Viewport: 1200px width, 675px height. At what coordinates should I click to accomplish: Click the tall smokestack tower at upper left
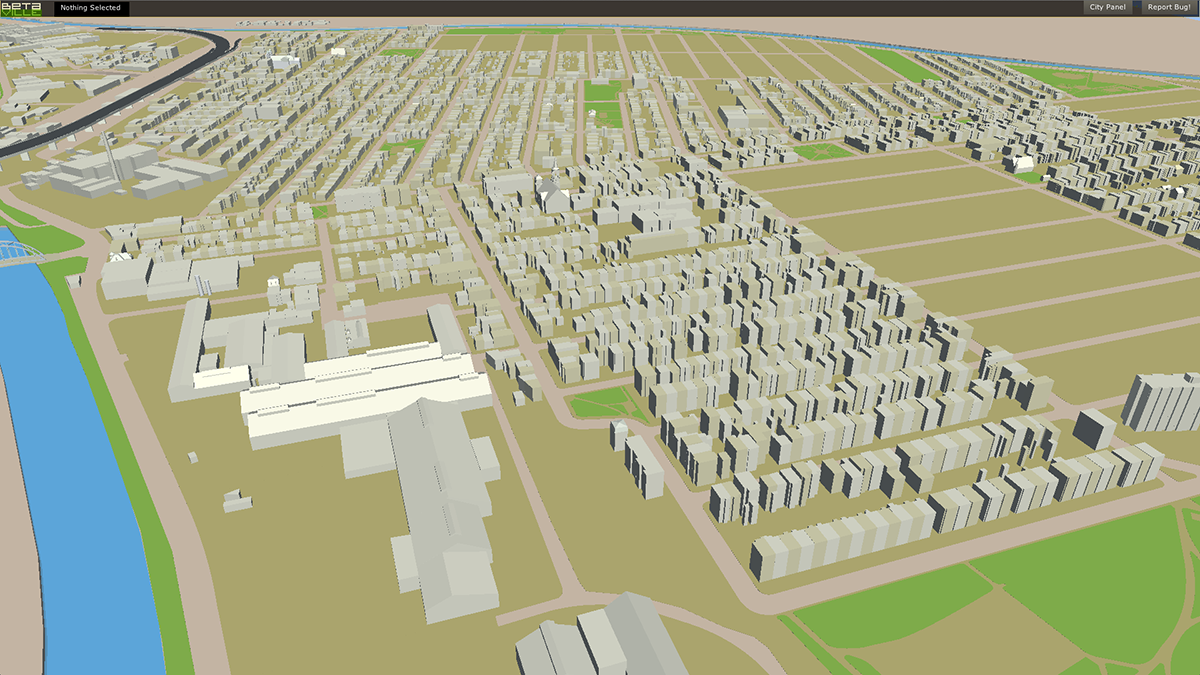point(111,157)
